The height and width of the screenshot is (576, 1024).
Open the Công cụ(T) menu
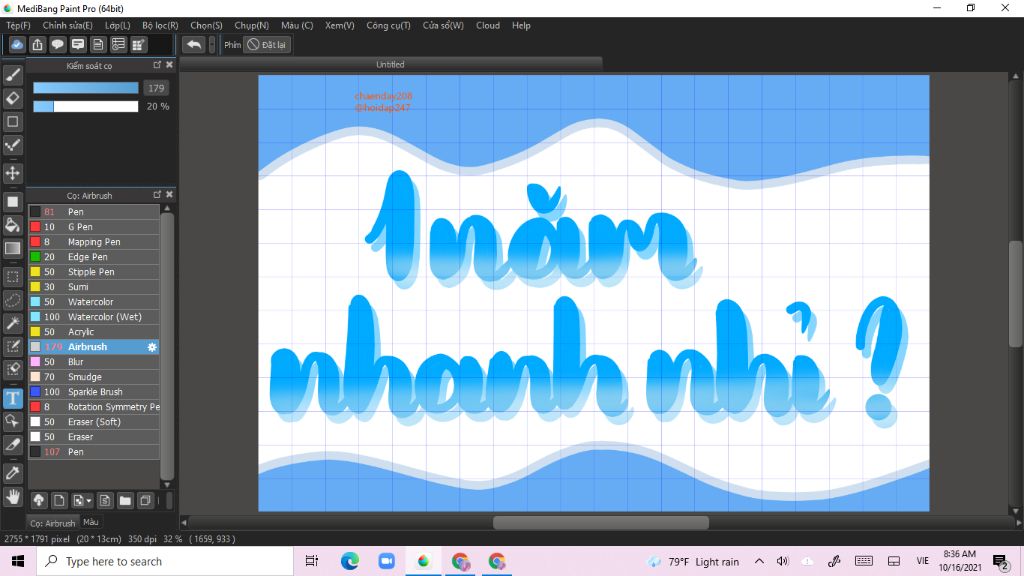(x=388, y=25)
